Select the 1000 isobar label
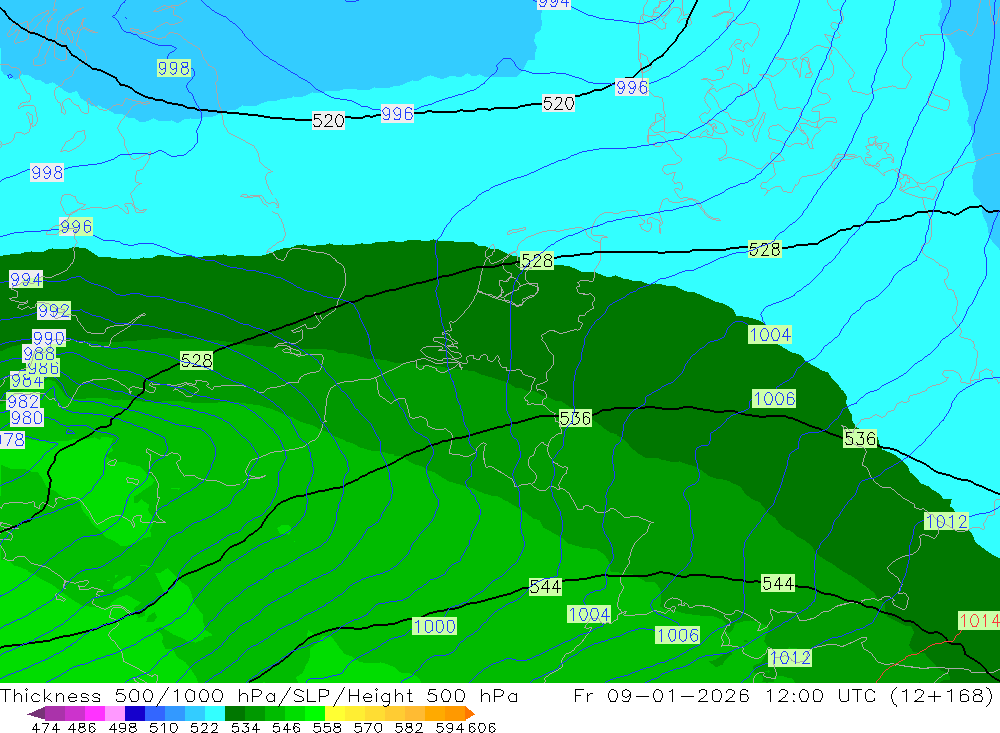This screenshot has height=733, width=1000. click(x=434, y=626)
